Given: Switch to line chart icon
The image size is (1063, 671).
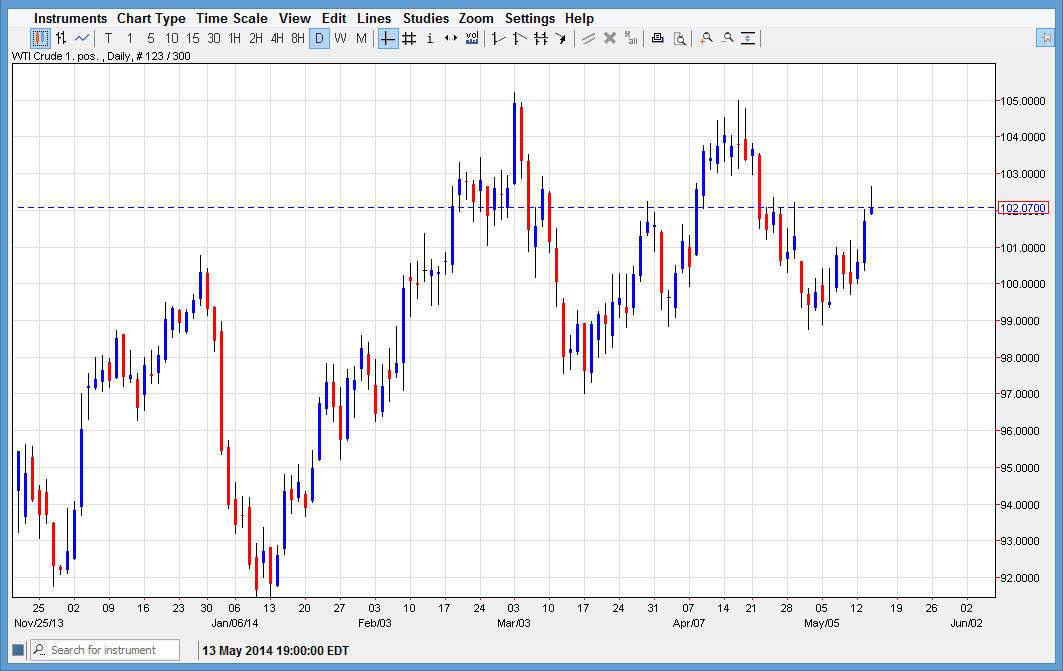Looking at the screenshot, I should coord(82,38).
